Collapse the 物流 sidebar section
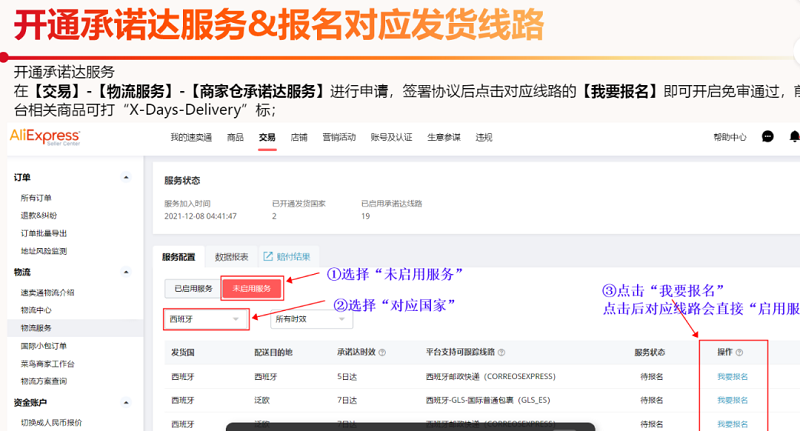Viewport: 800px width, 431px height. click(x=126, y=272)
